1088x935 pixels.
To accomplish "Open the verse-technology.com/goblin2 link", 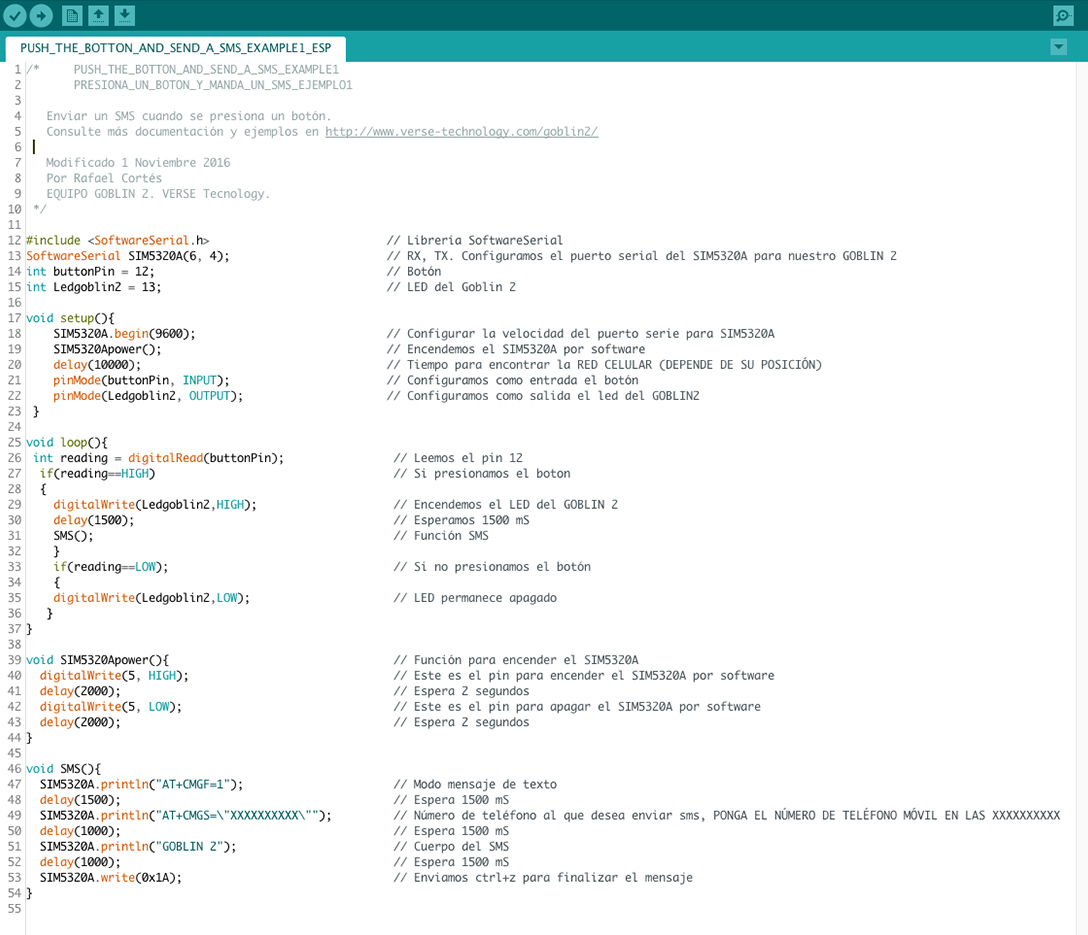I will click(x=461, y=132).
